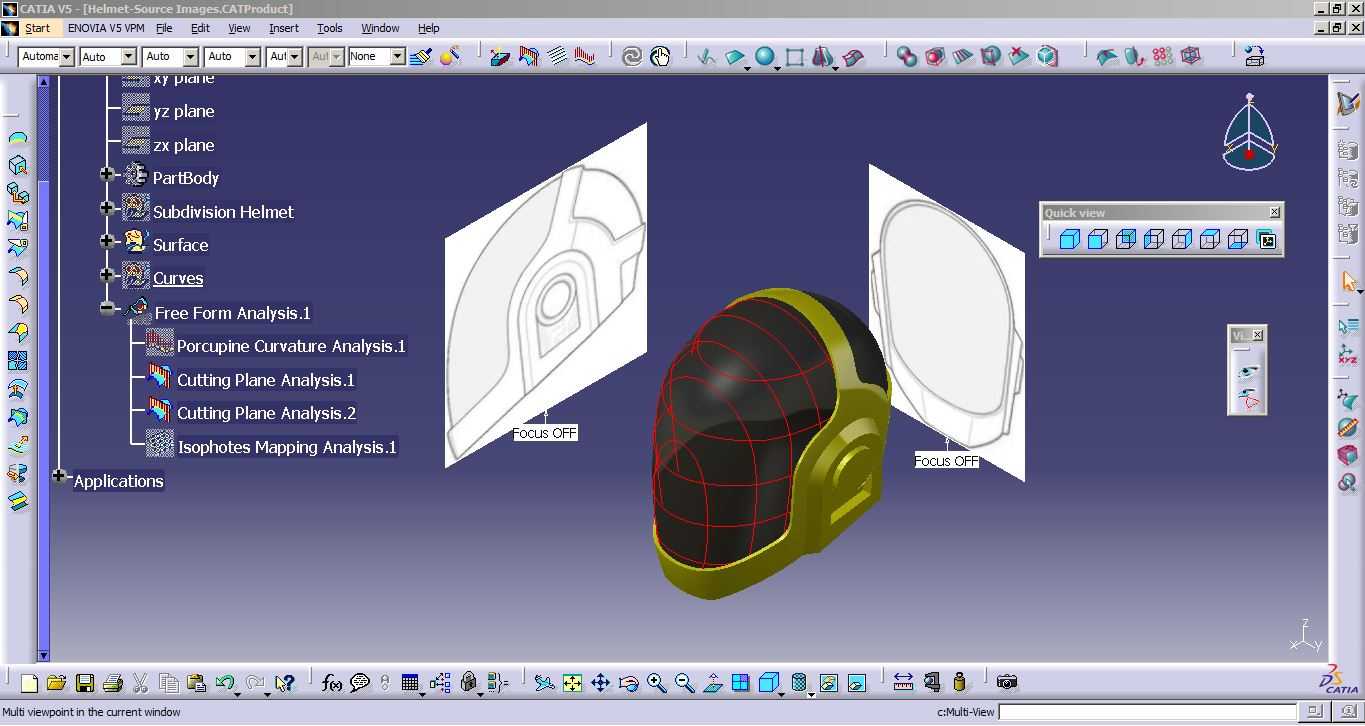Open a file with the folder icon
This screenshot has height=726, width=1365.
pos(56,683)
